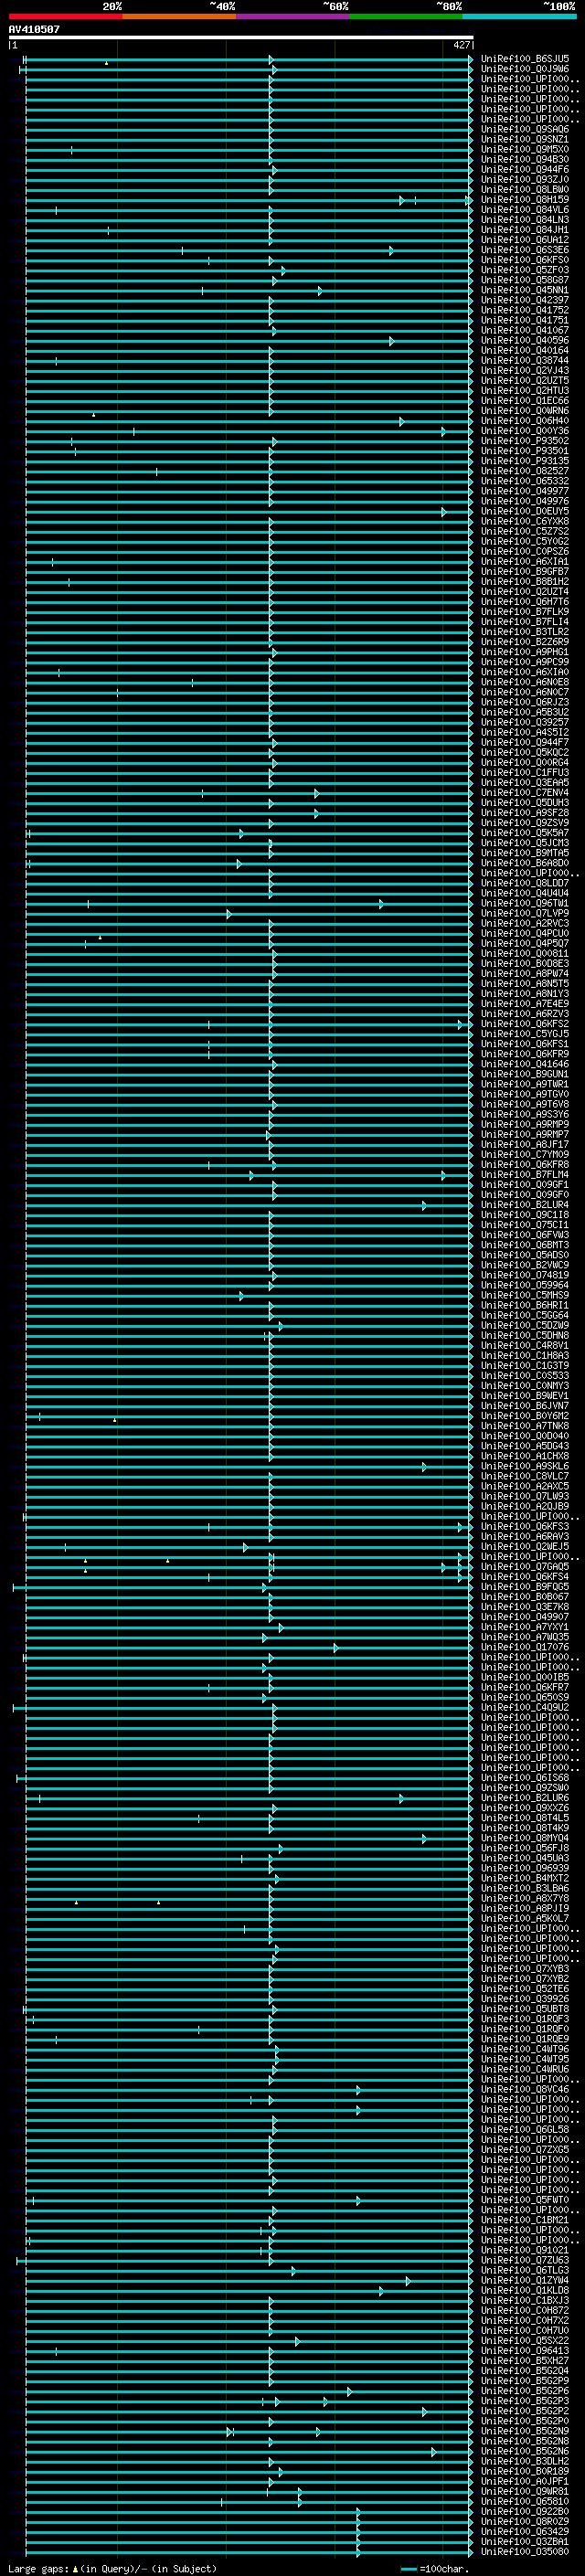Select the UniRef100_Q6KFS0 label
Image resolution: width=585 pixels, height=2576 pixels.
click(x=525, y=260)
